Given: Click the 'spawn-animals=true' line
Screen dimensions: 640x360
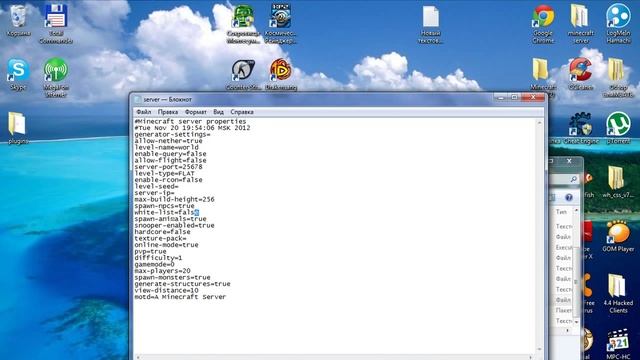Looking at the screenshot, I should pos(171,219).
